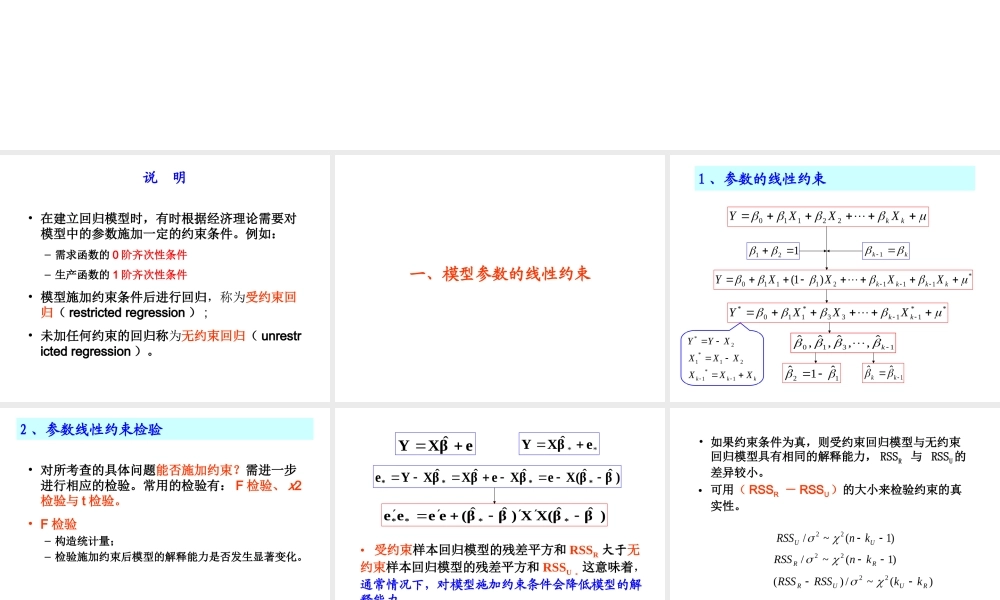The image size is (1000, 600).
Task: Select the formula box e*′e* equation
Action: (x=495, y=515)
